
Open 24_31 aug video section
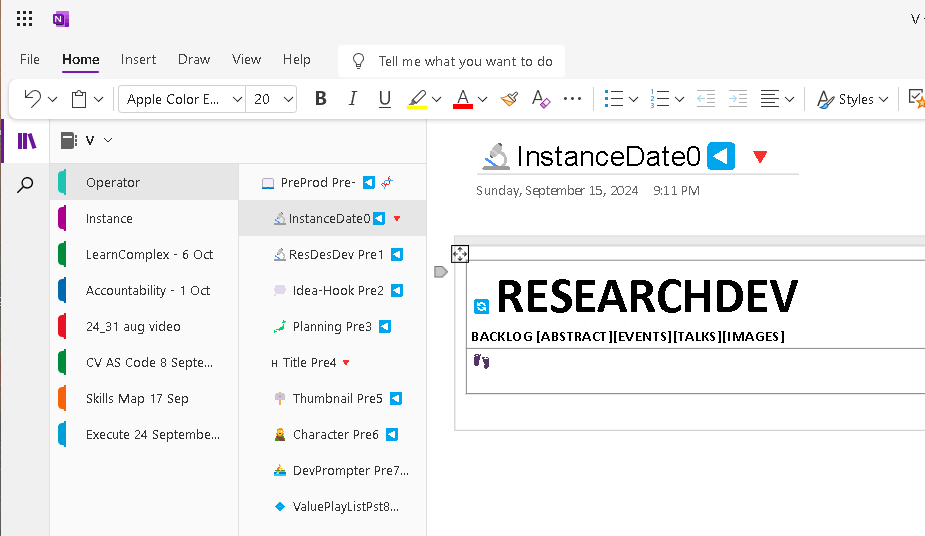[145, 326]
